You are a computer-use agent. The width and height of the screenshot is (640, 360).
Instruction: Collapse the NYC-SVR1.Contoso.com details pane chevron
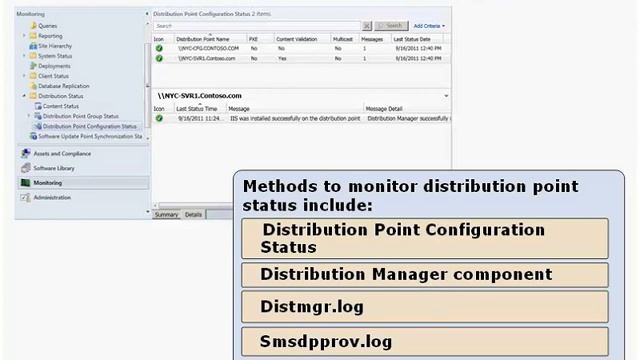click(x=446, y=96)
